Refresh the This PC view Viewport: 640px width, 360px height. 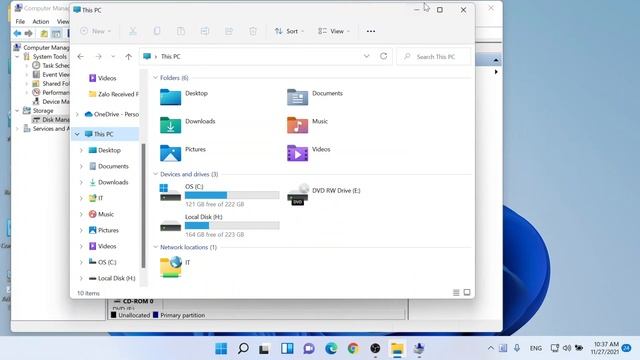coord(383,56)
